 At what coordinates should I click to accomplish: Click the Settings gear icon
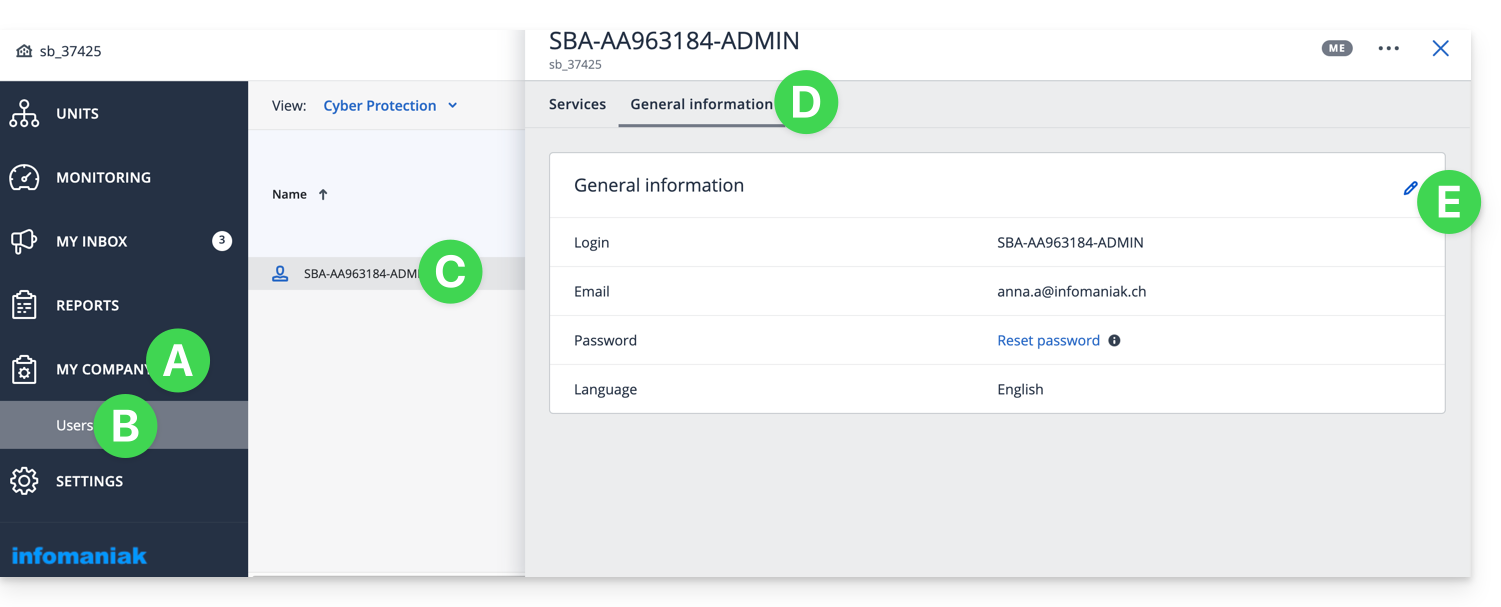(24, 481)
